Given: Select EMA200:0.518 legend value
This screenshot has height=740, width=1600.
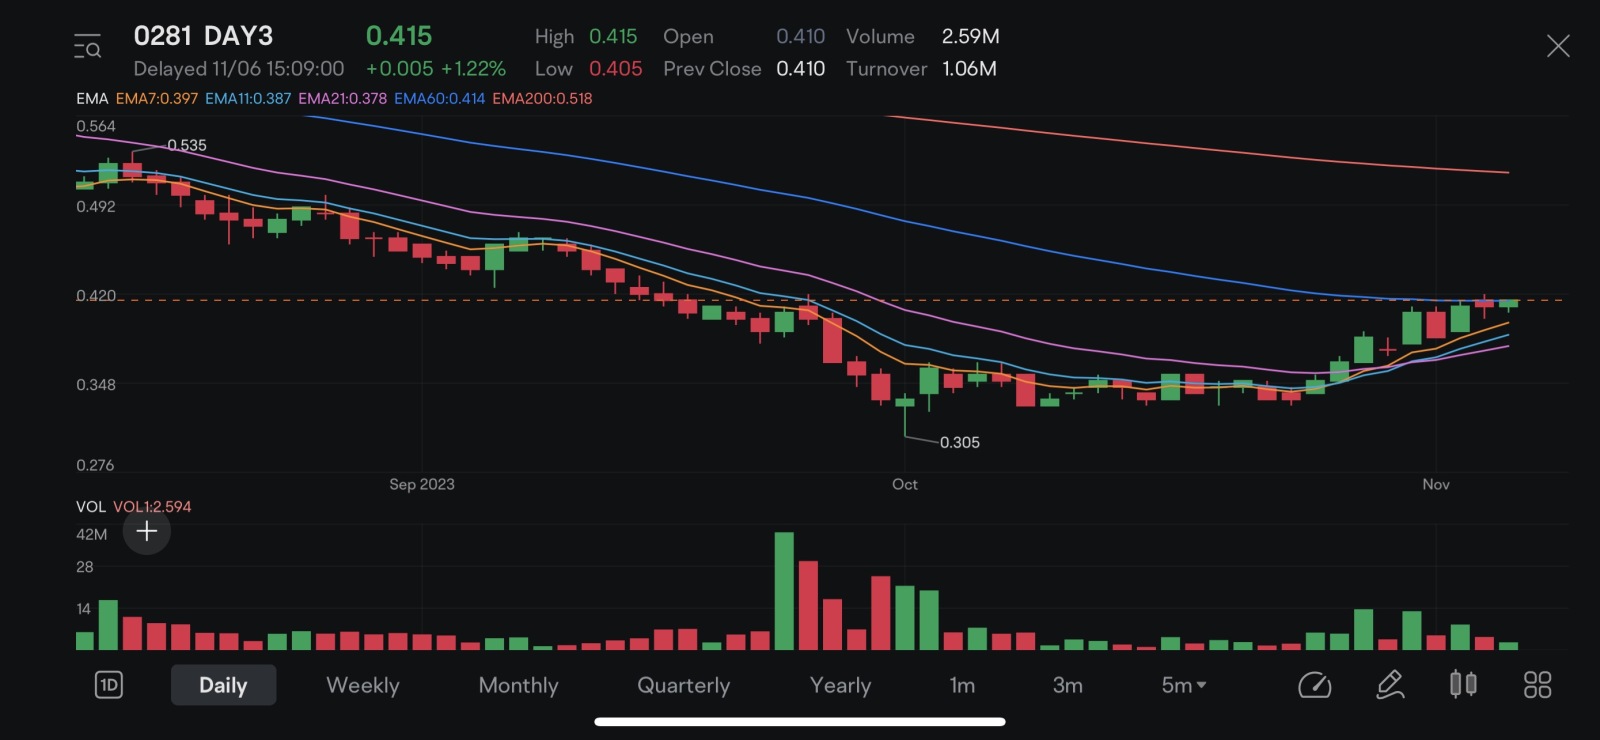Looking at the screenshot, I should pos(542,98).
